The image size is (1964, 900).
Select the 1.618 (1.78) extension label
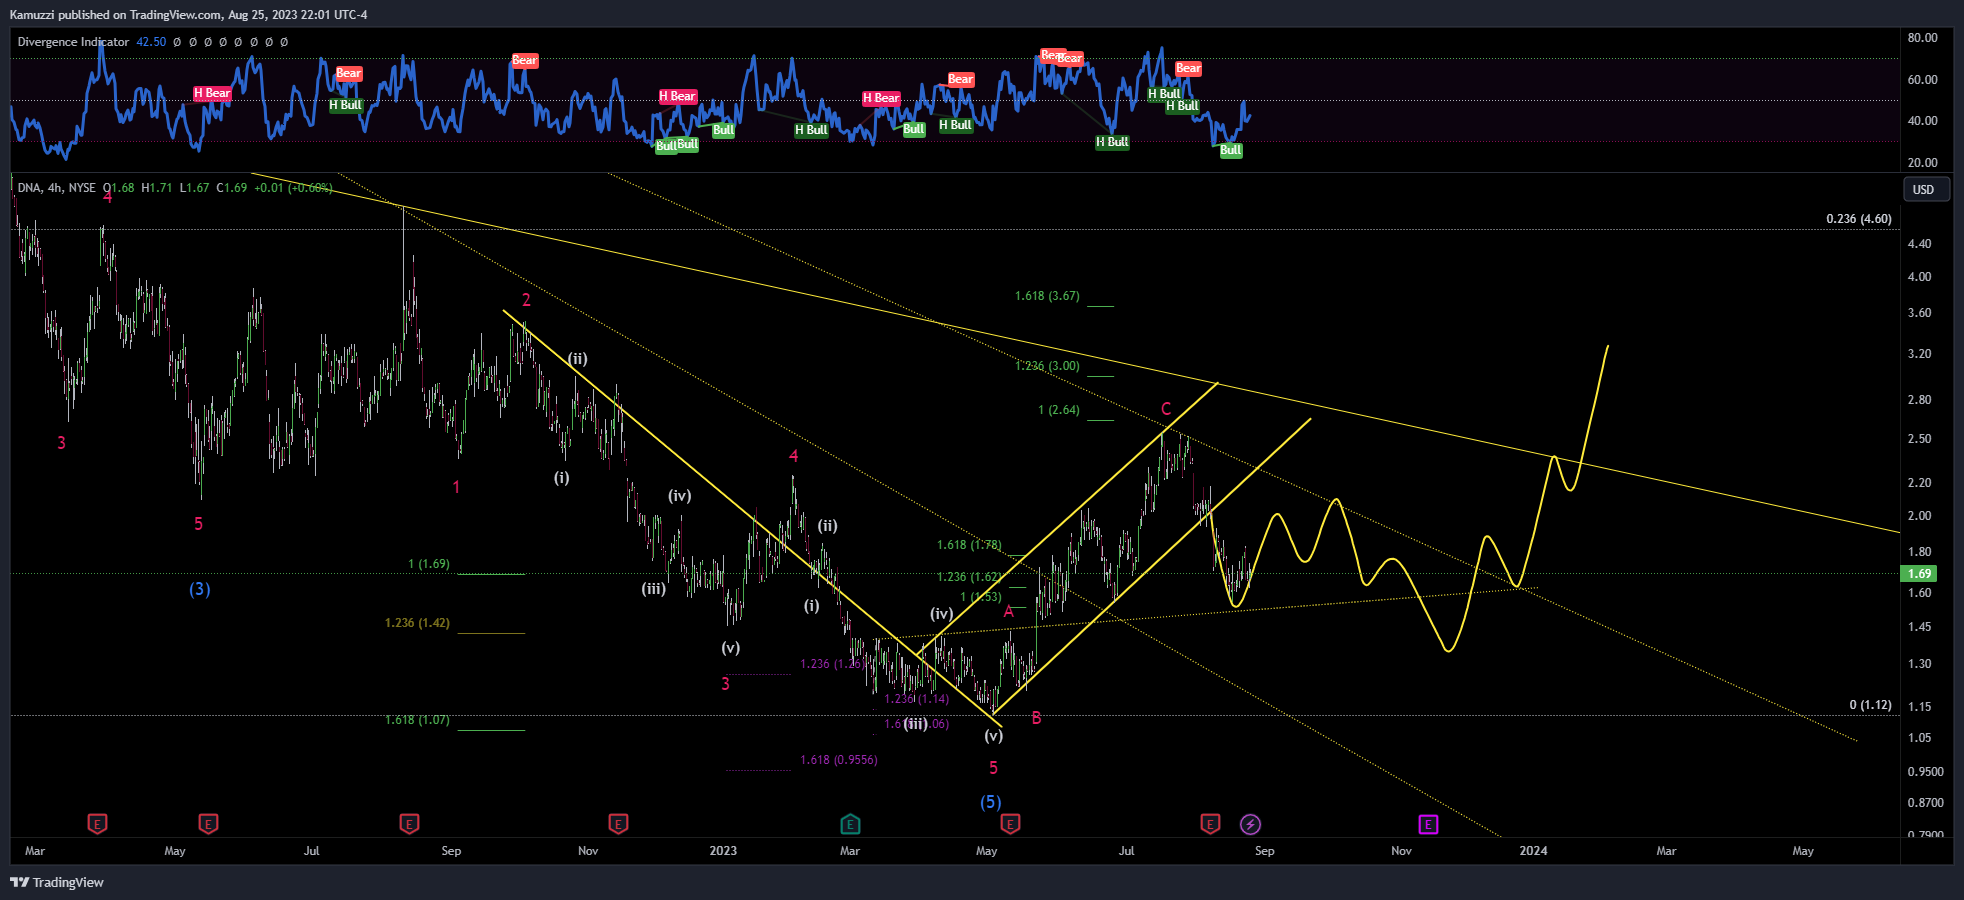pyautogui.click(x=969, y=545)
